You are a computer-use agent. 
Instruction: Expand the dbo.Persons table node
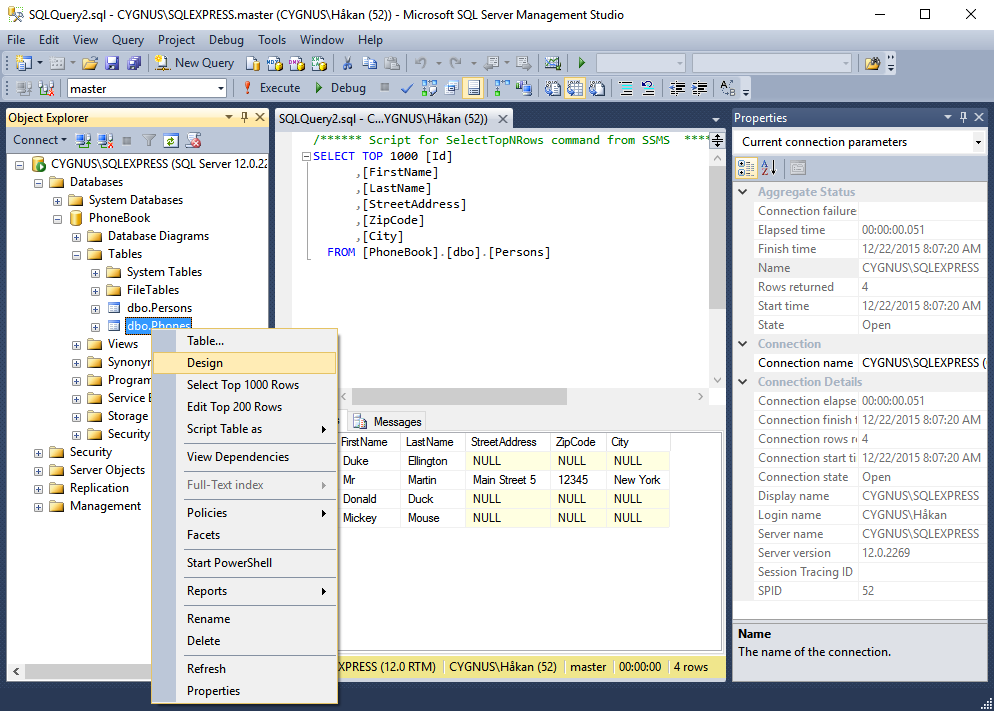tap(95, 309)
